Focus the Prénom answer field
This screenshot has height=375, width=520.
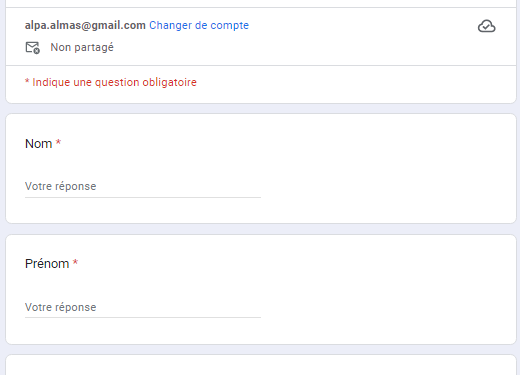coord(143,307)
